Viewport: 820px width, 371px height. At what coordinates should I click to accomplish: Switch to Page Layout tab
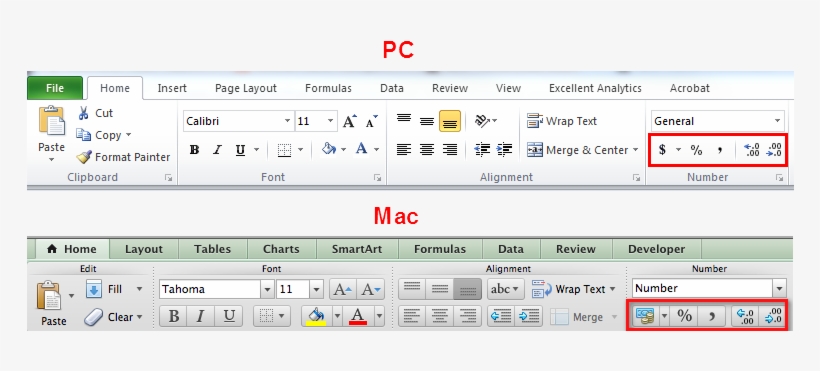coord(246,88)
